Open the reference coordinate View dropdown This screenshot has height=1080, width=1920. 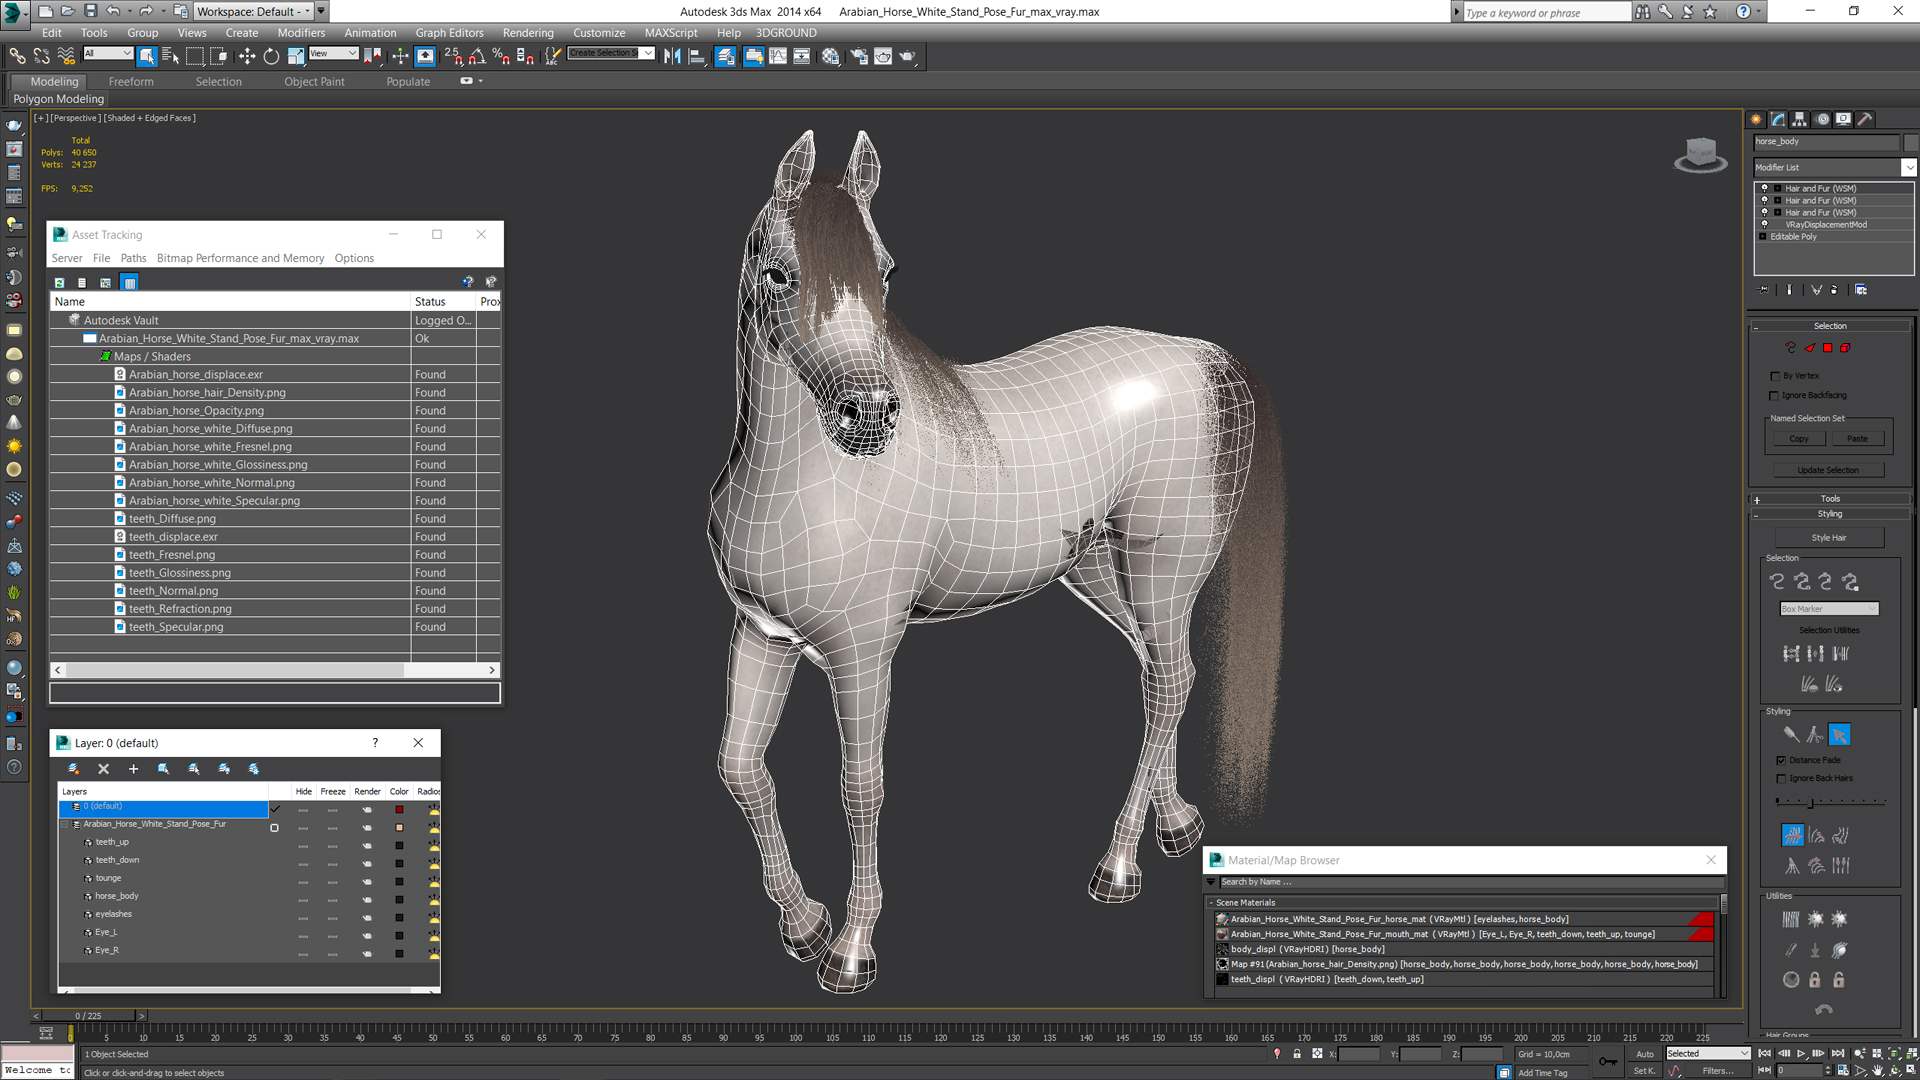click(x=333, y=53)
